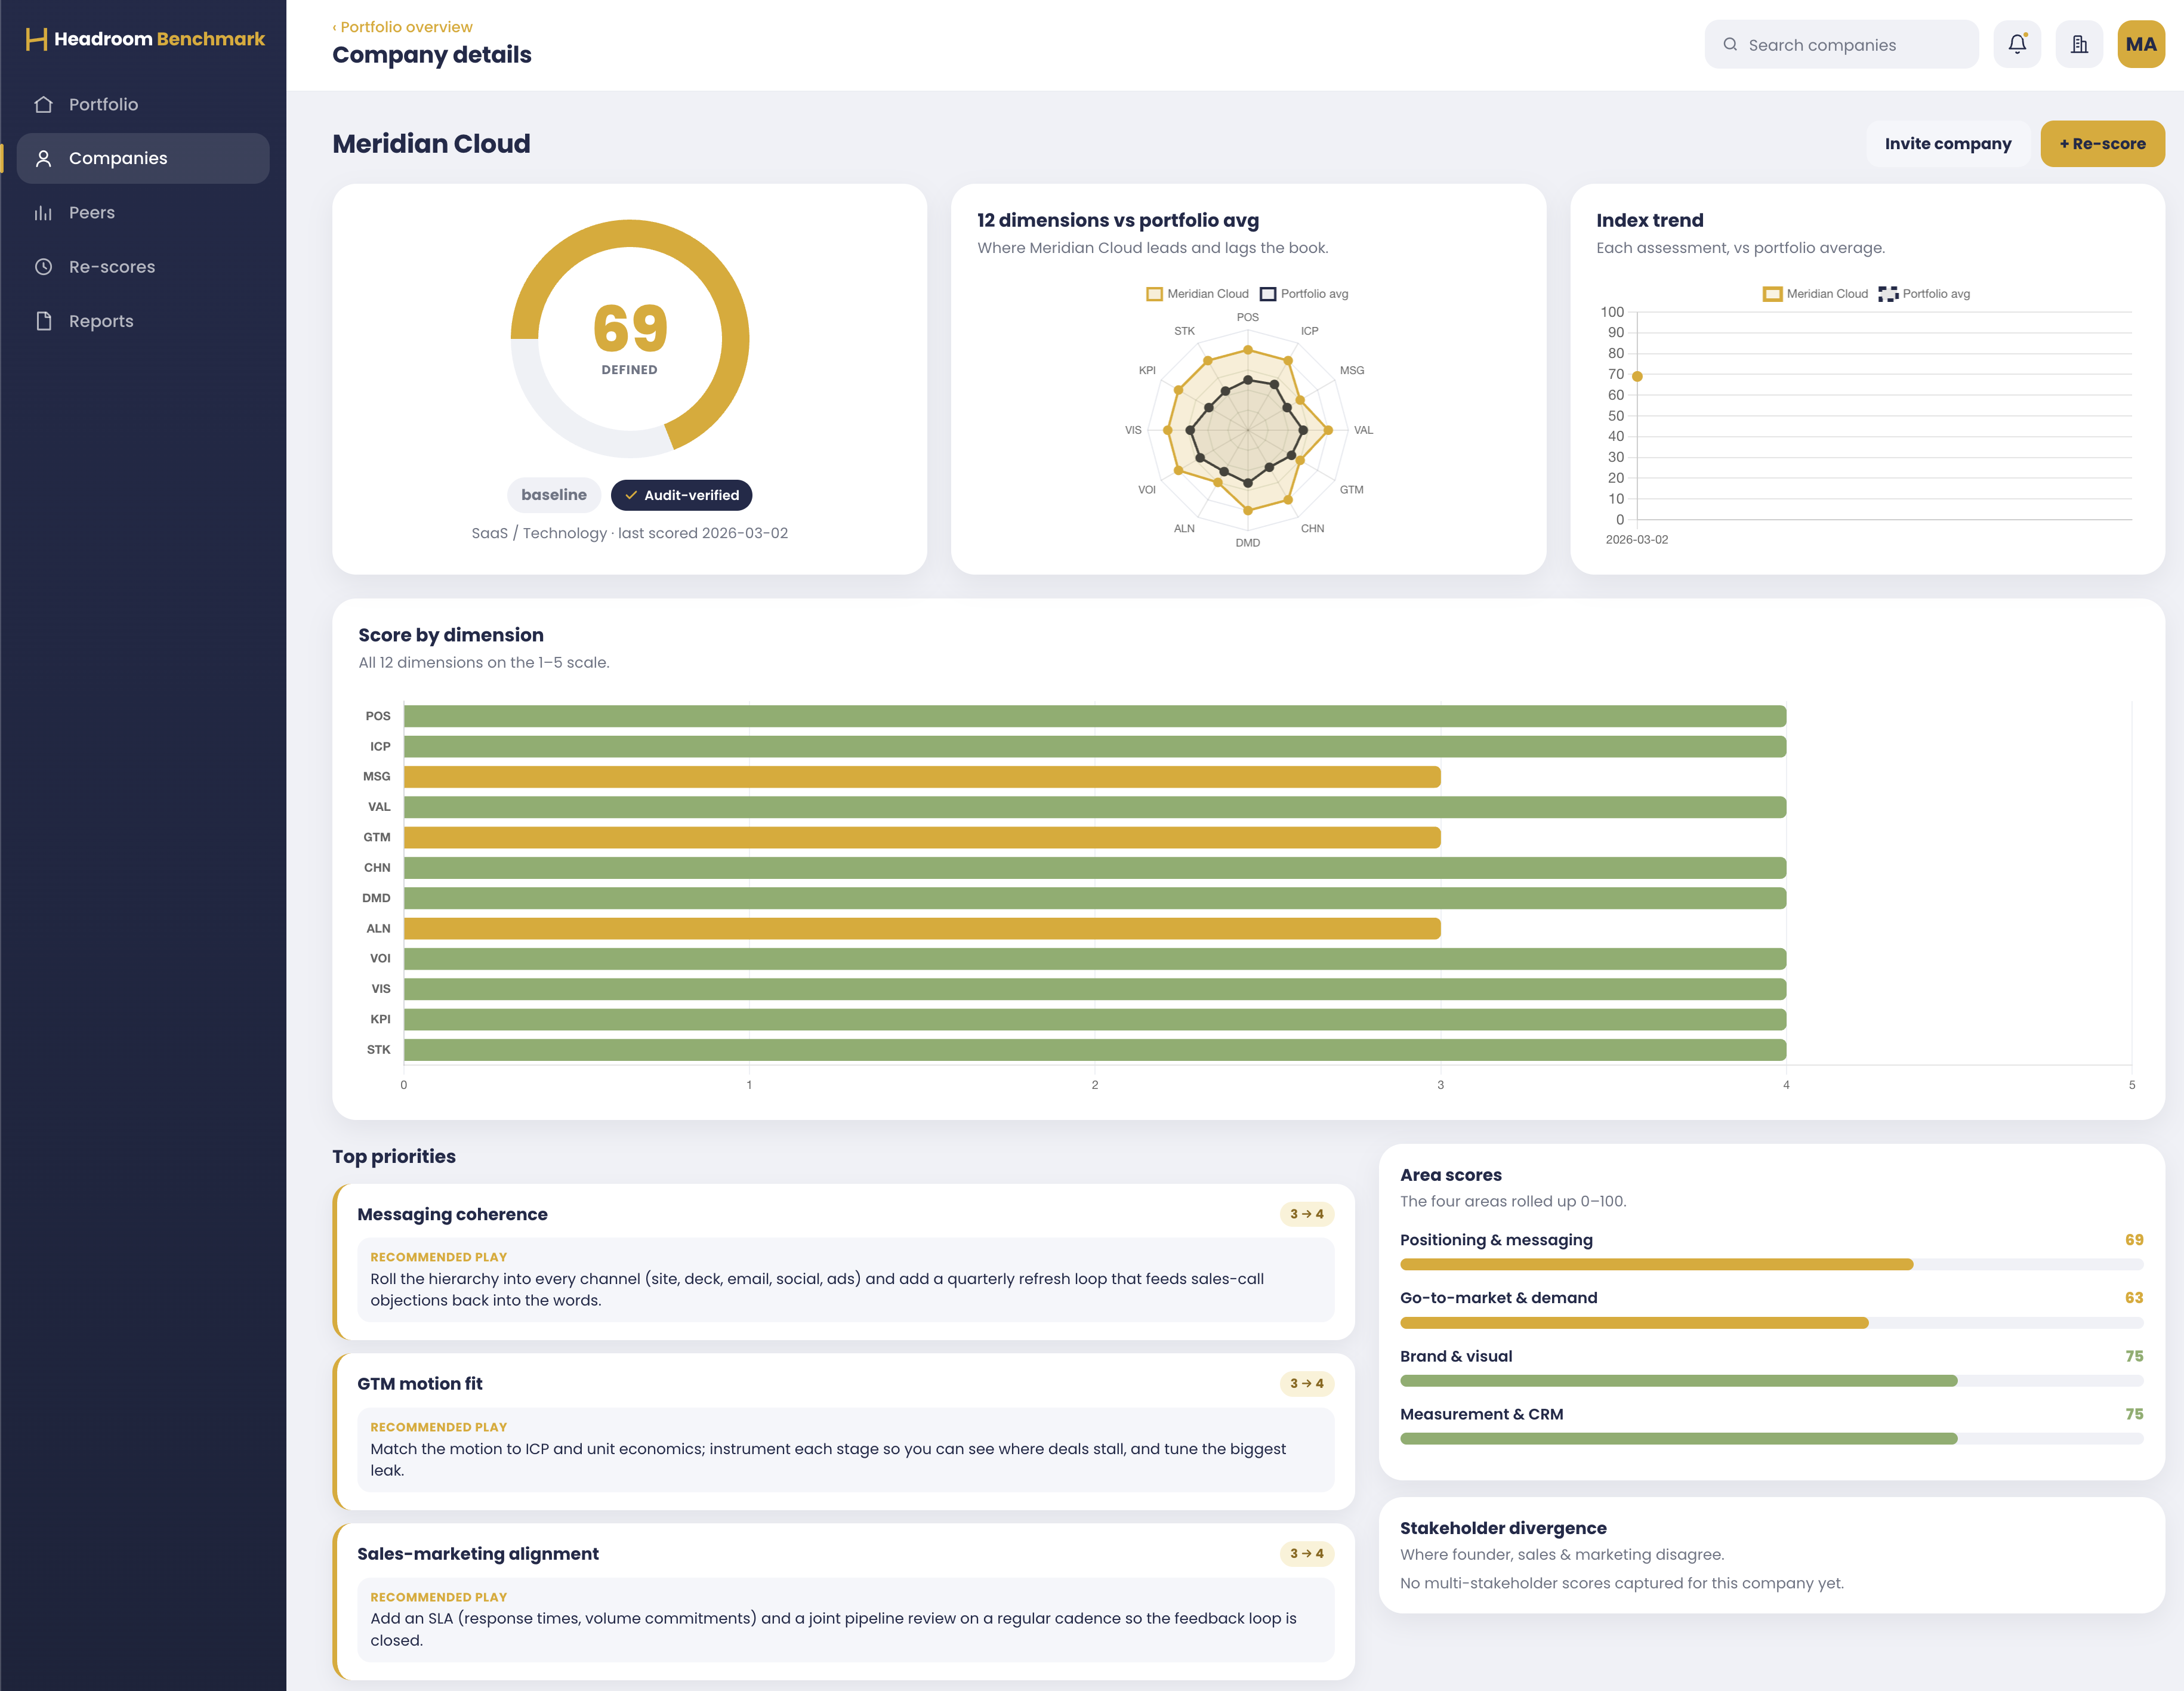Click the Stakeholder divergence heading
The image size is (2184, 1691).
(x=1503, y=1528)
